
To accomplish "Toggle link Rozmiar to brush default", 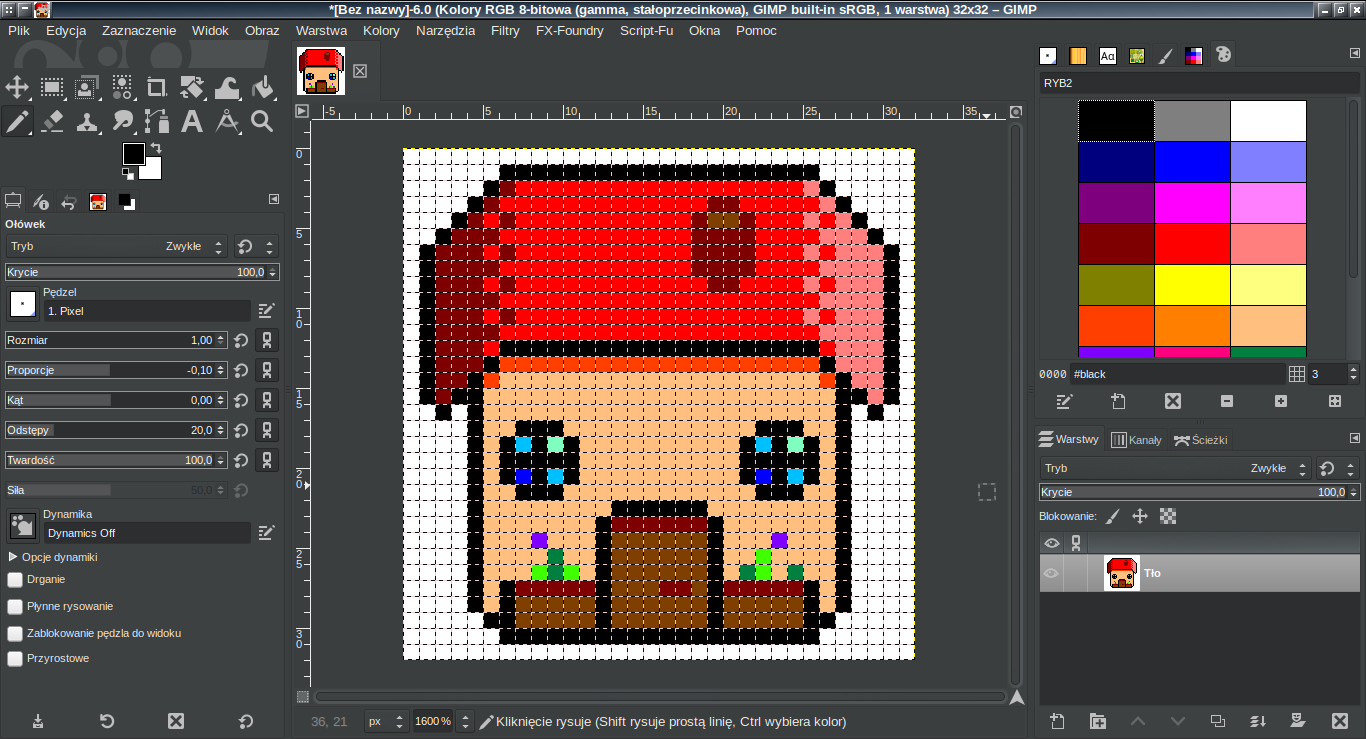I will [x=267, y=340].
